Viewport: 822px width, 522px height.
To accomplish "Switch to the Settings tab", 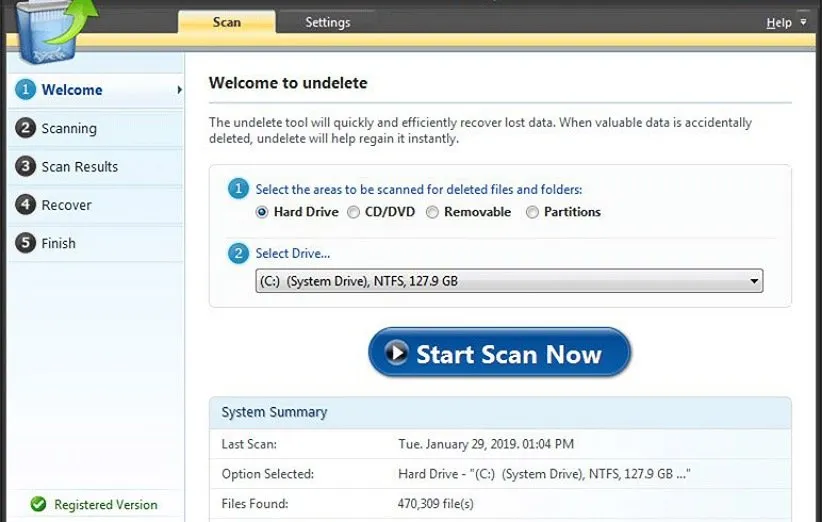I will coord(327,22).
